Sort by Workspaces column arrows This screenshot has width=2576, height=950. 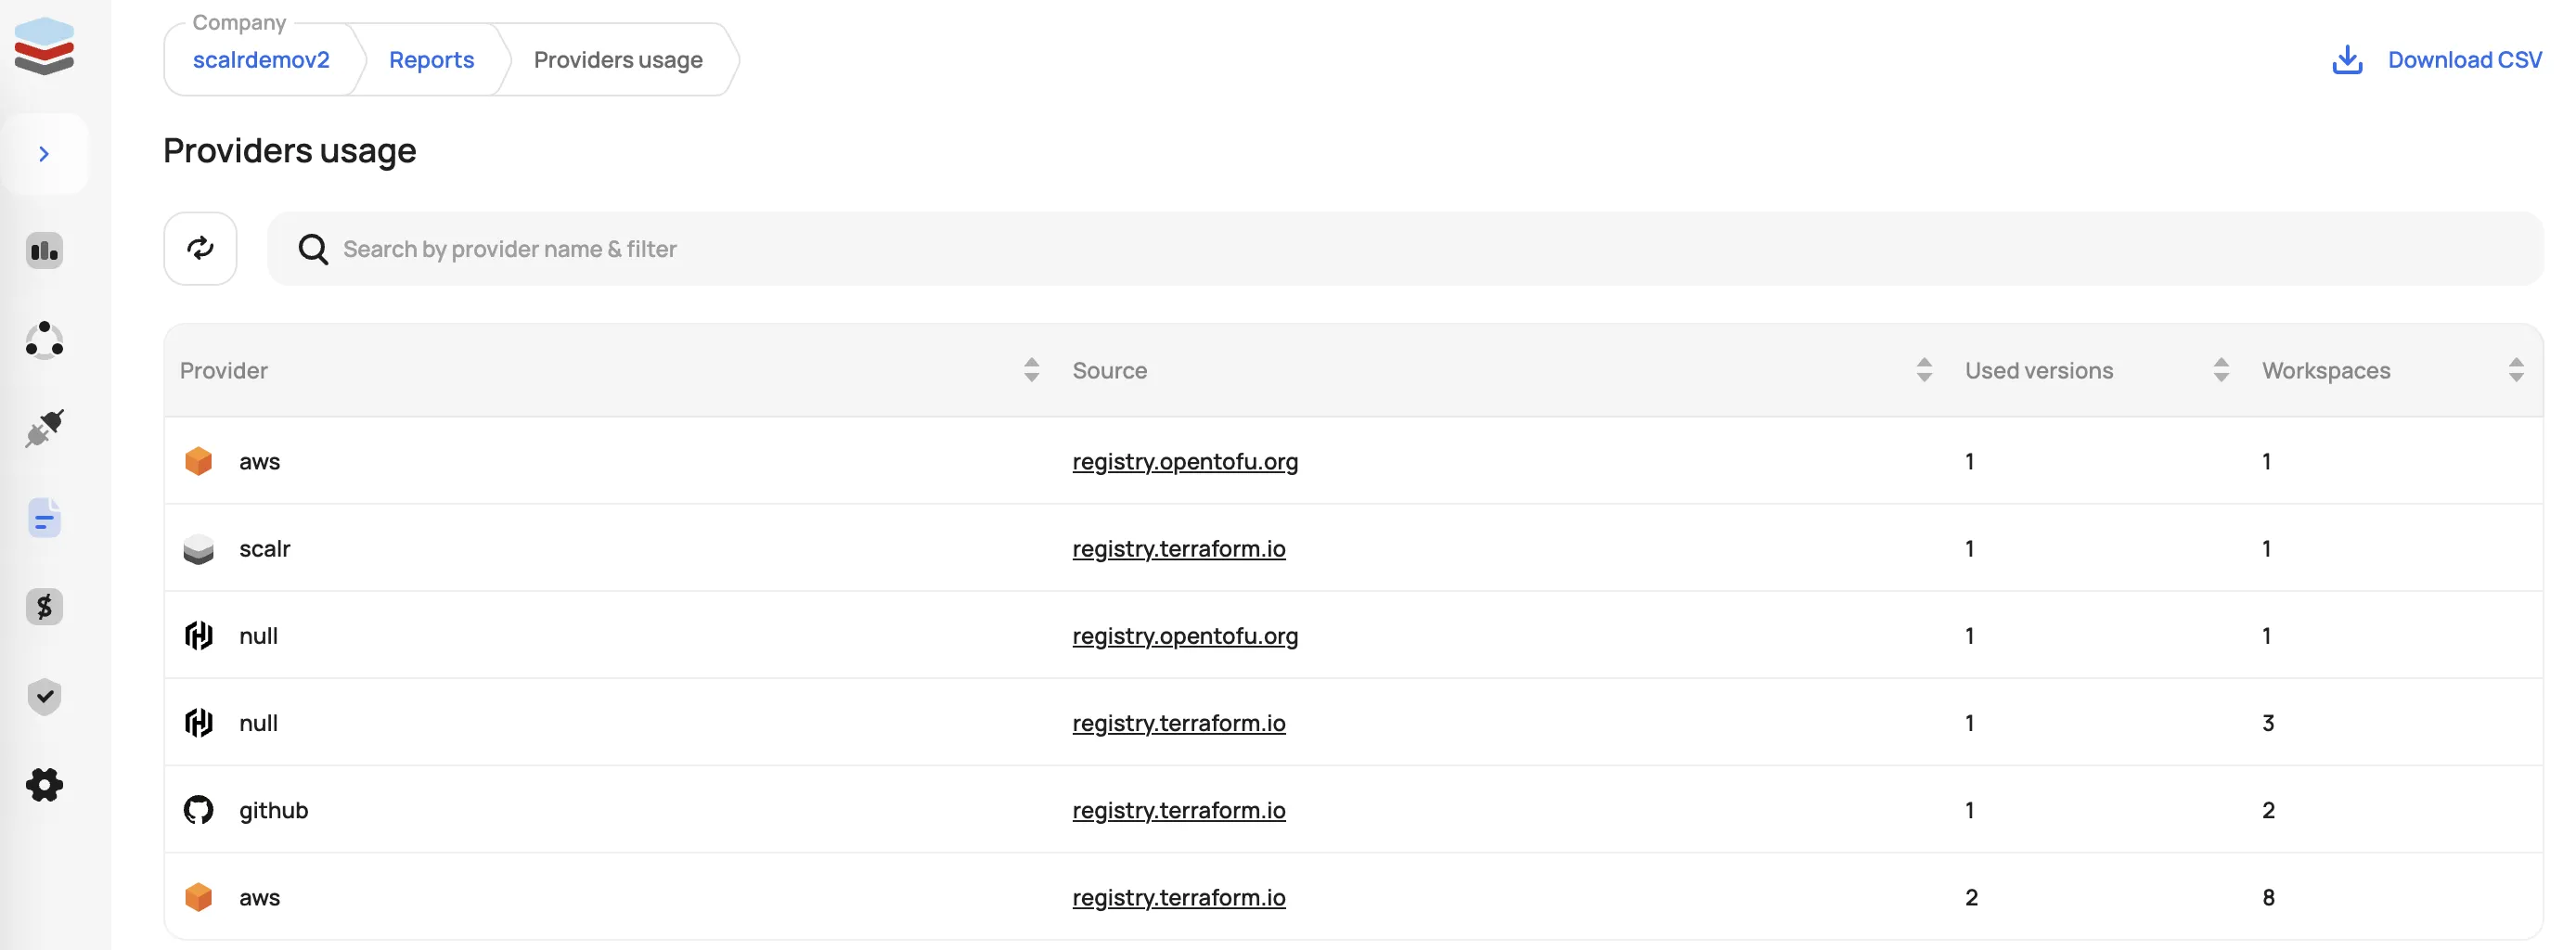coord(2515,370)
